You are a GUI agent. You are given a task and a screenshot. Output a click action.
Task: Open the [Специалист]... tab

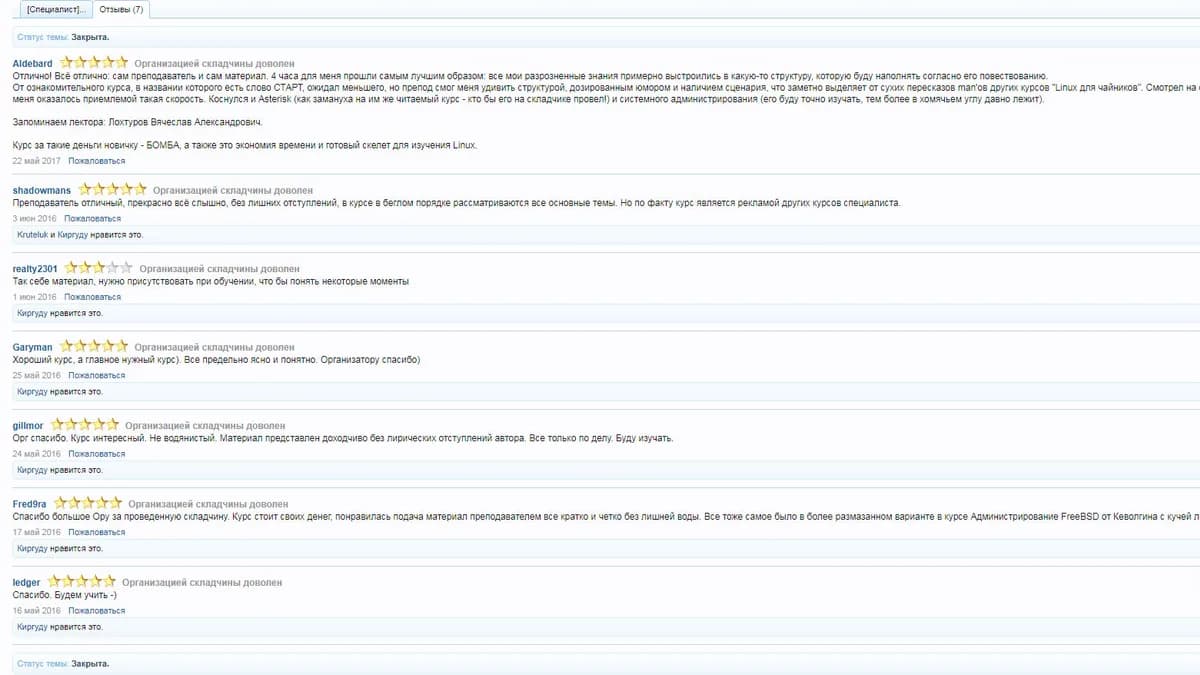pos(56,9)
